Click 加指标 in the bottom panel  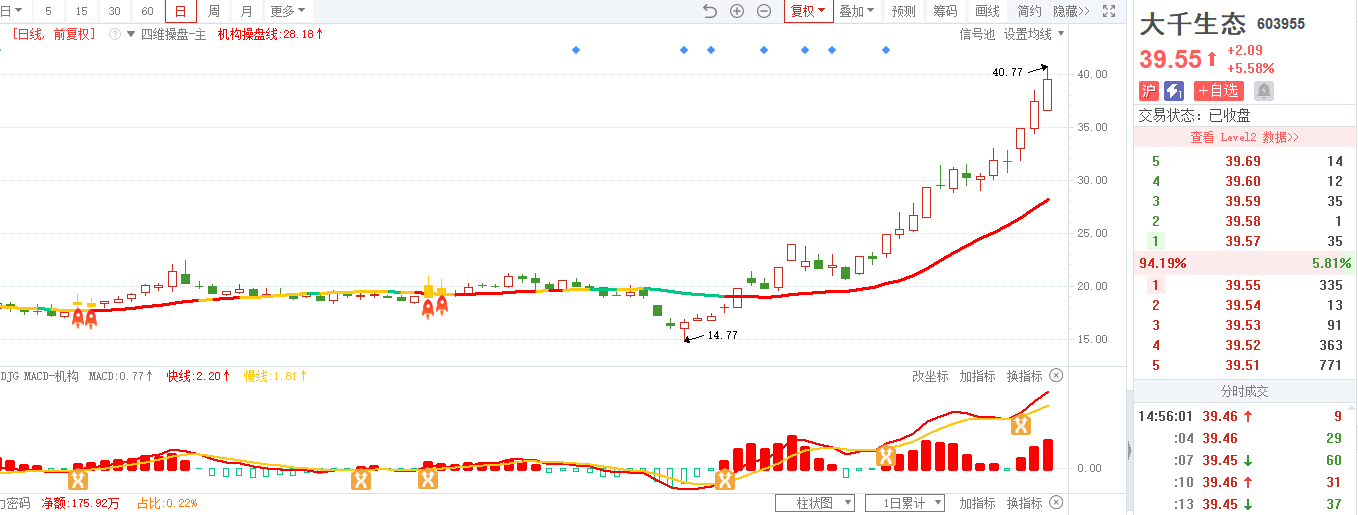(x=977, y=503)
